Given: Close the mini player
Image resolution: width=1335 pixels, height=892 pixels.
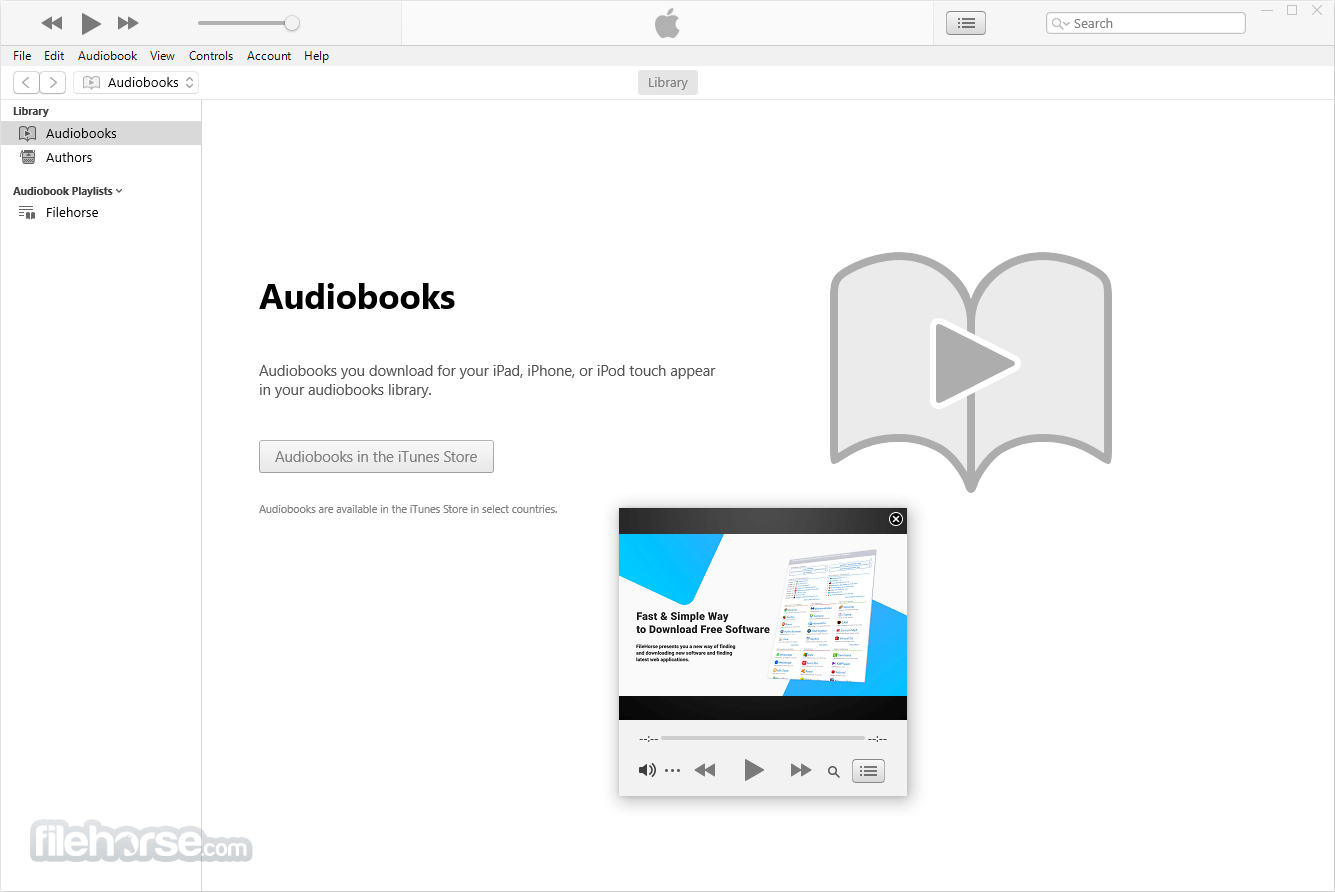Looking at the screenshot, I should pyautogui.click(x=896, y=519).
